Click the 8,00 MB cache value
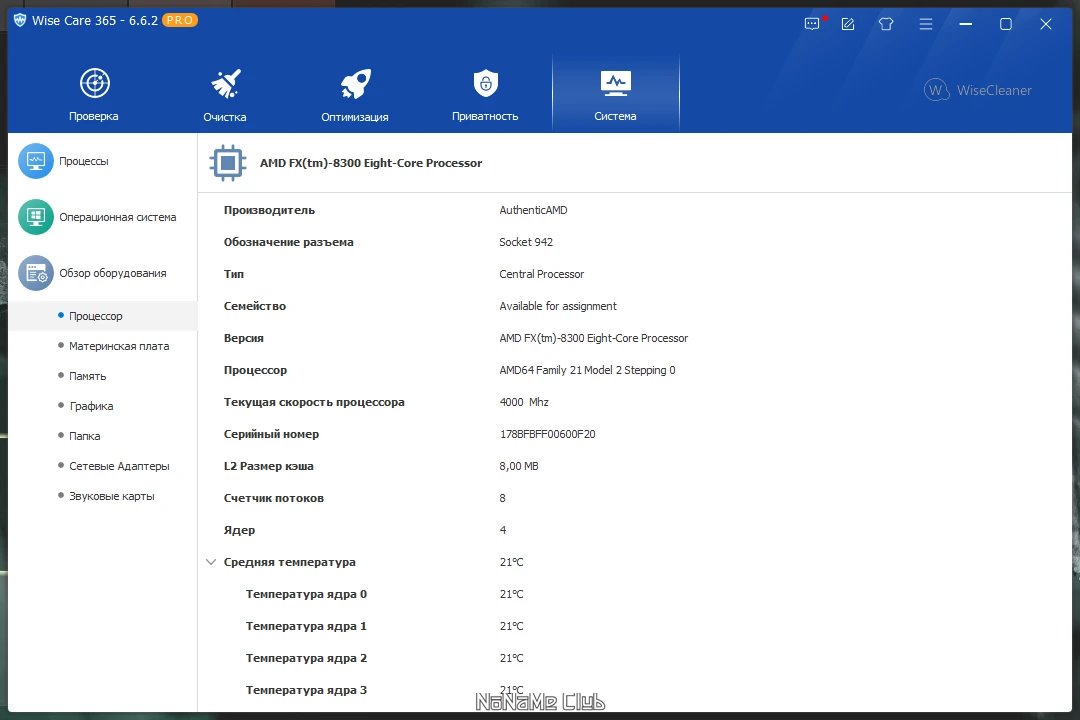 (519, 466)
